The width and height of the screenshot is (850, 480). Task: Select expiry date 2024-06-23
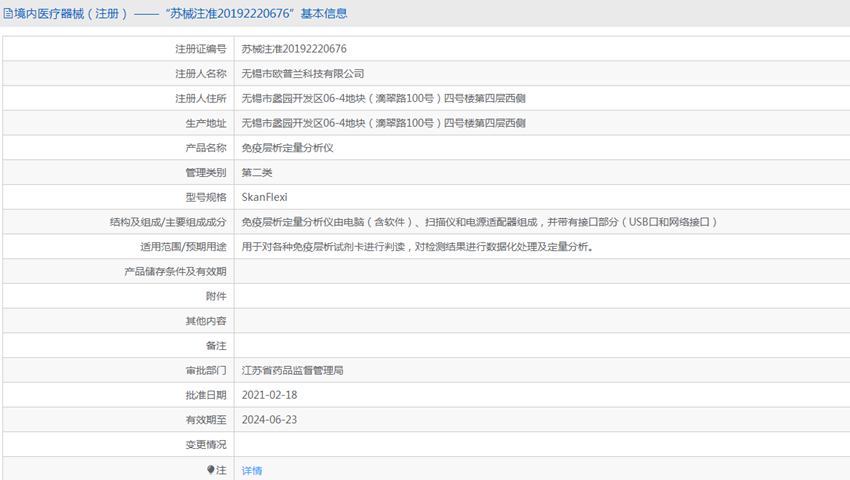click(x=269, y=420)
